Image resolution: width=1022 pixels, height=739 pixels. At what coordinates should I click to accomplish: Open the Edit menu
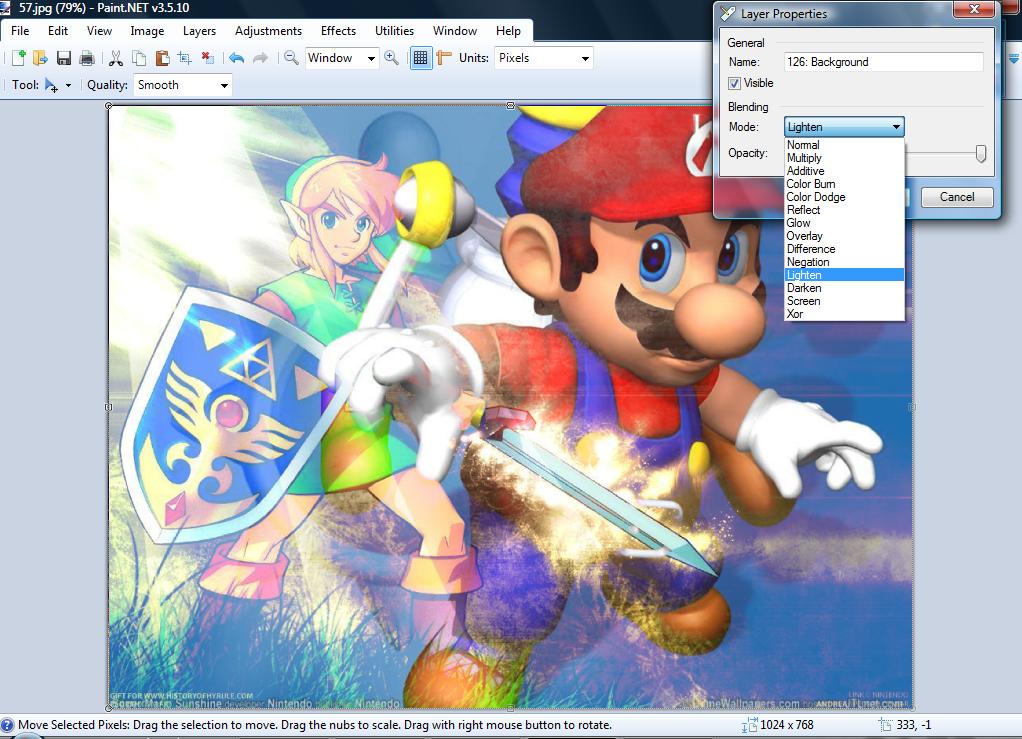(58, 31)
